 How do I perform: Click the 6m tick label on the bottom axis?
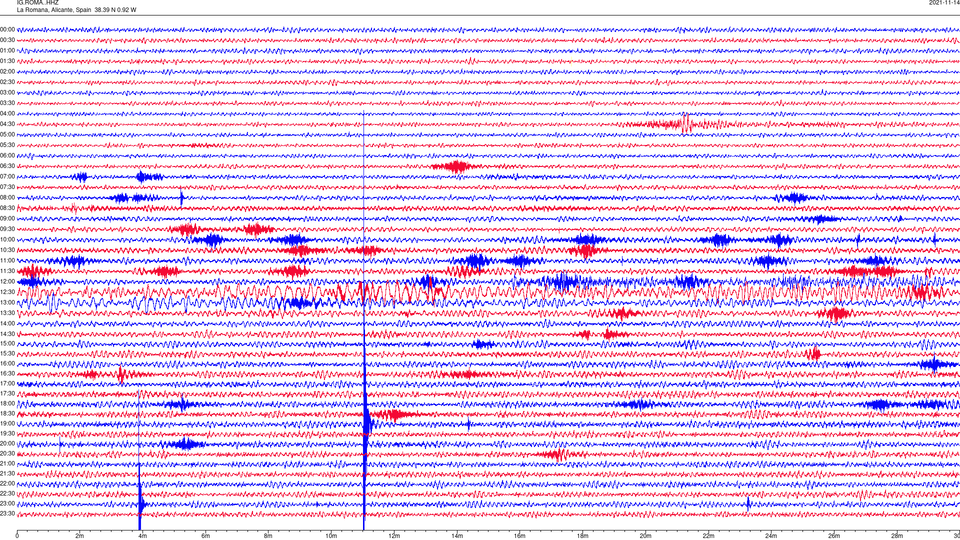(205, 536)
